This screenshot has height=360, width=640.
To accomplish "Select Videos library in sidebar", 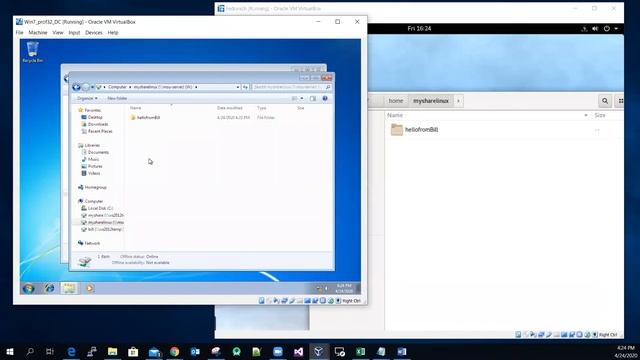I will (91, 173).
